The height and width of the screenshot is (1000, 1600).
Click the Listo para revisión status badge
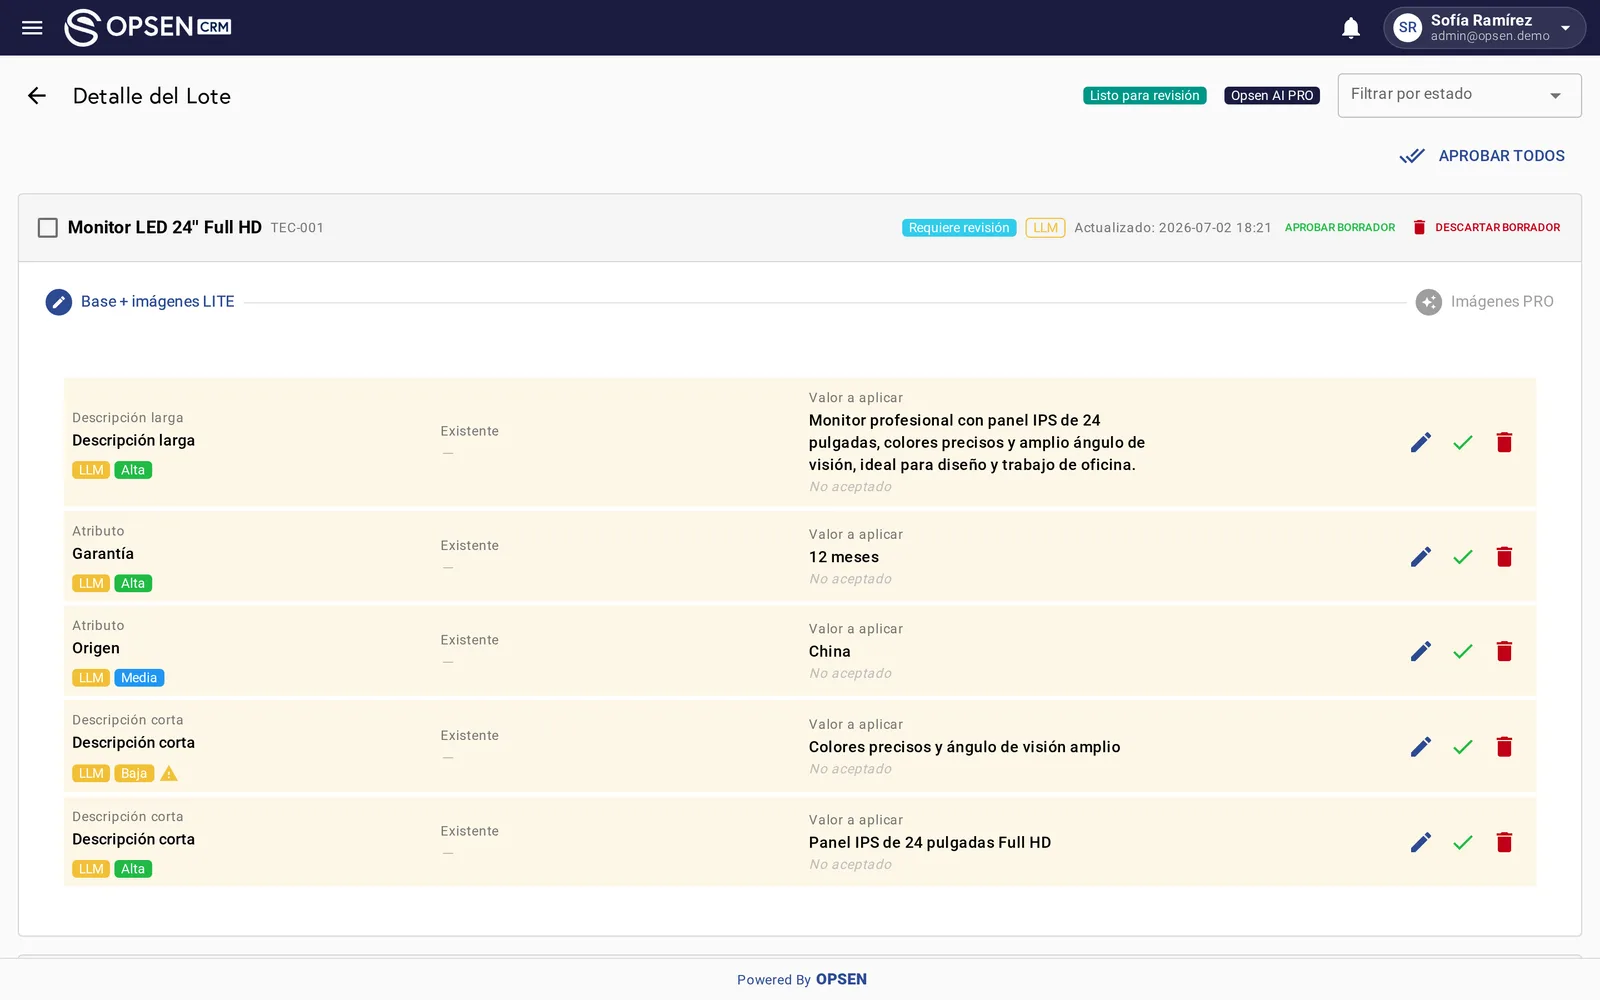click(x=1144, y=96)
